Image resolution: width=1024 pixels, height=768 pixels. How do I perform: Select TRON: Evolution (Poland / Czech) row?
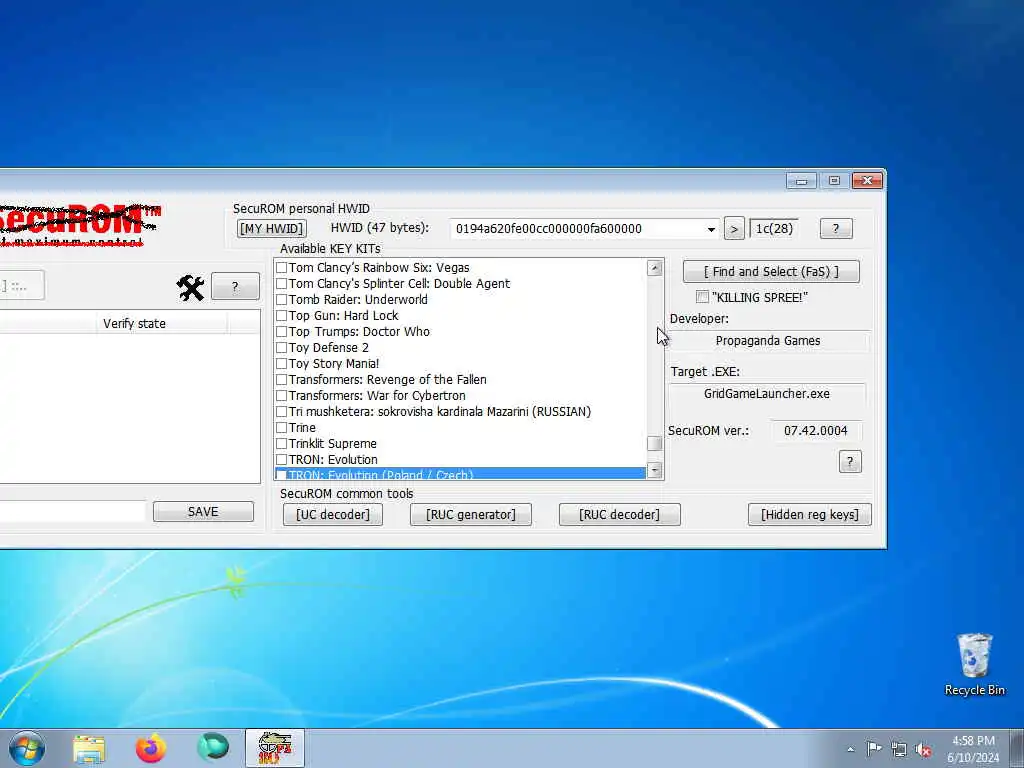(460, 474)
